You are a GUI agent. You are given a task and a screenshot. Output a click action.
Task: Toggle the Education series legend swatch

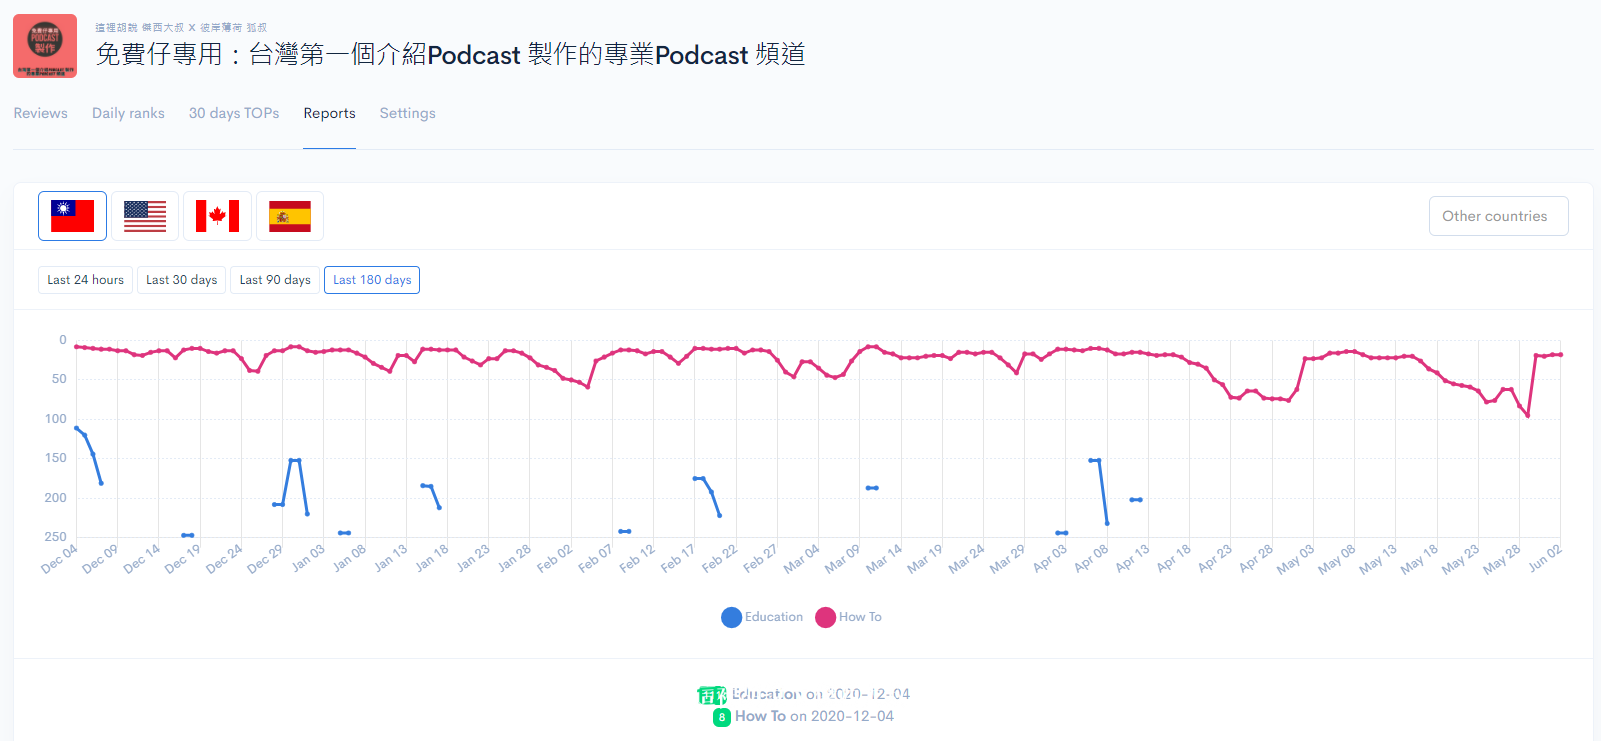pyautogui.click(x=732, y=617)
